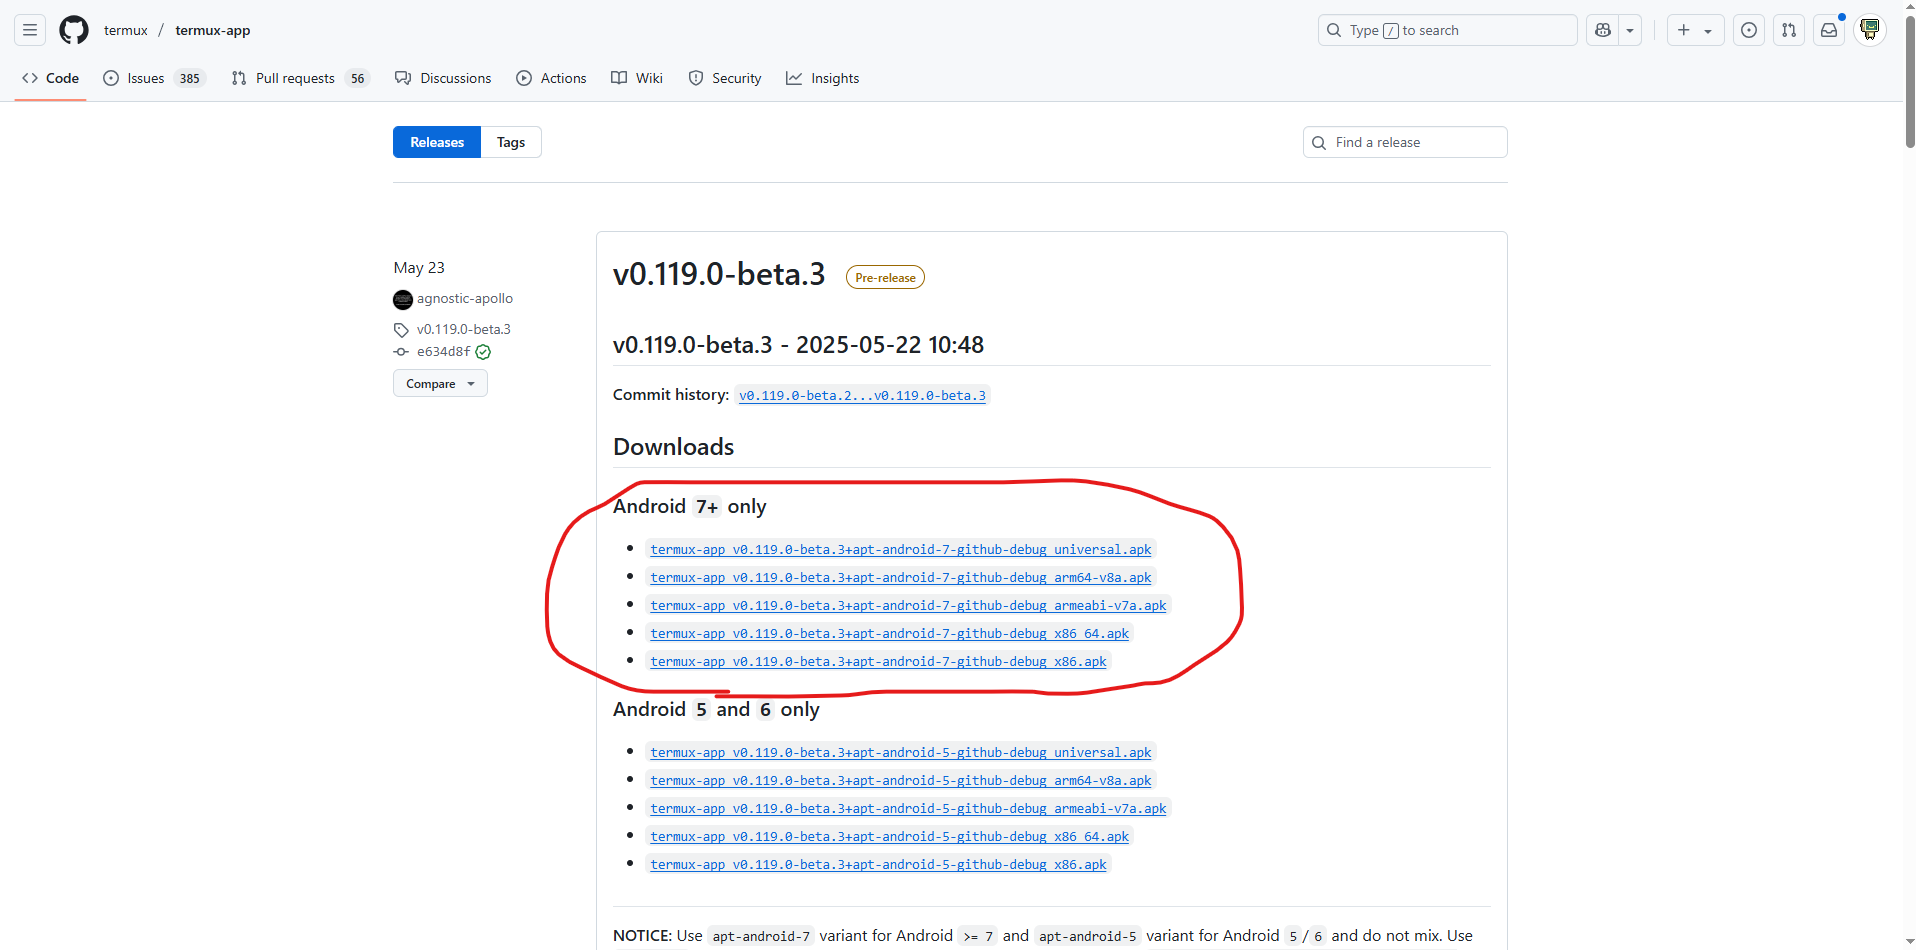1916x950 pixels.
Task: Download android-7 armeabi-v7a apk
Action: click(908, 606)
